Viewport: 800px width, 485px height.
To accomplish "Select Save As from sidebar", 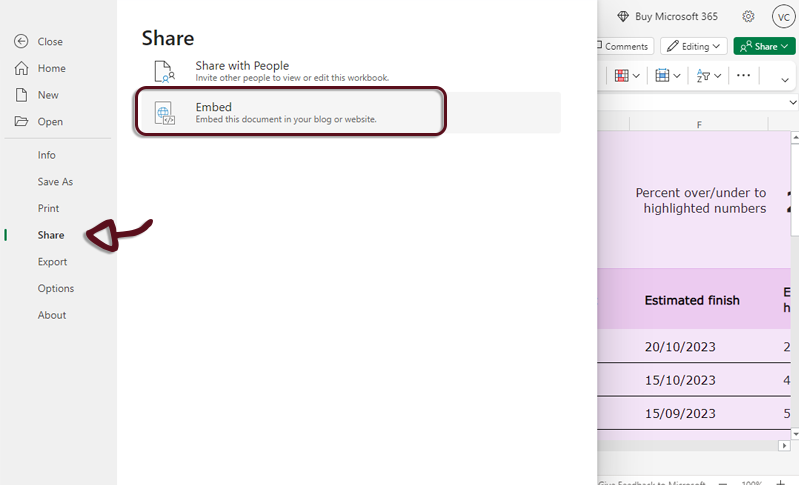I will click(x=55, y=182).
